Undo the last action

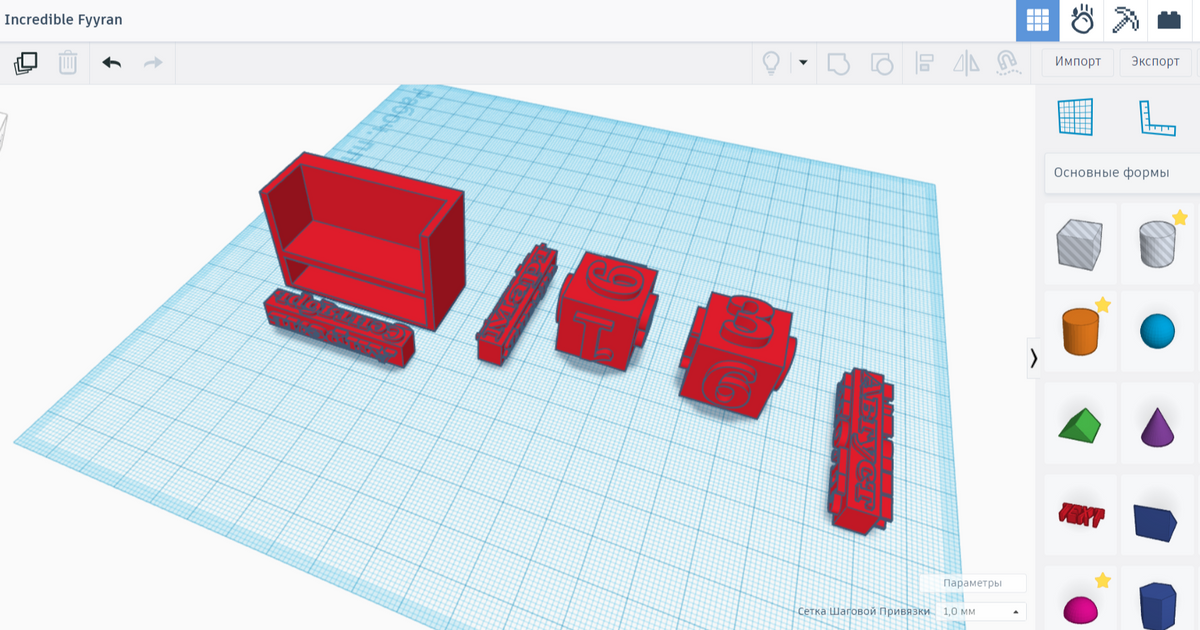tap(111, 63)
